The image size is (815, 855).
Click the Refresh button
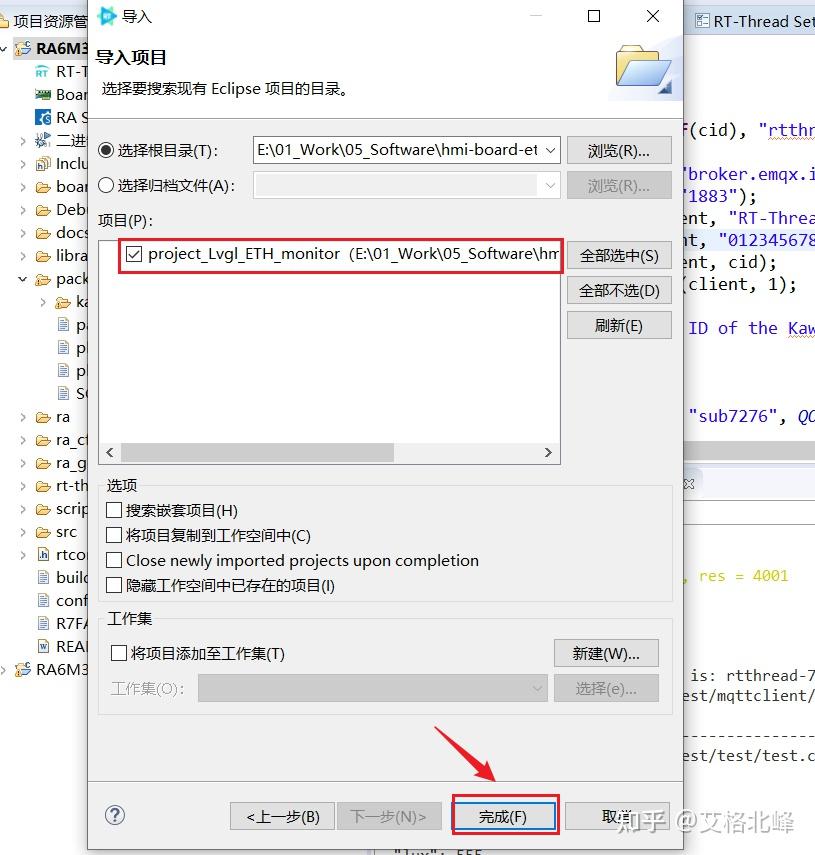619,326
